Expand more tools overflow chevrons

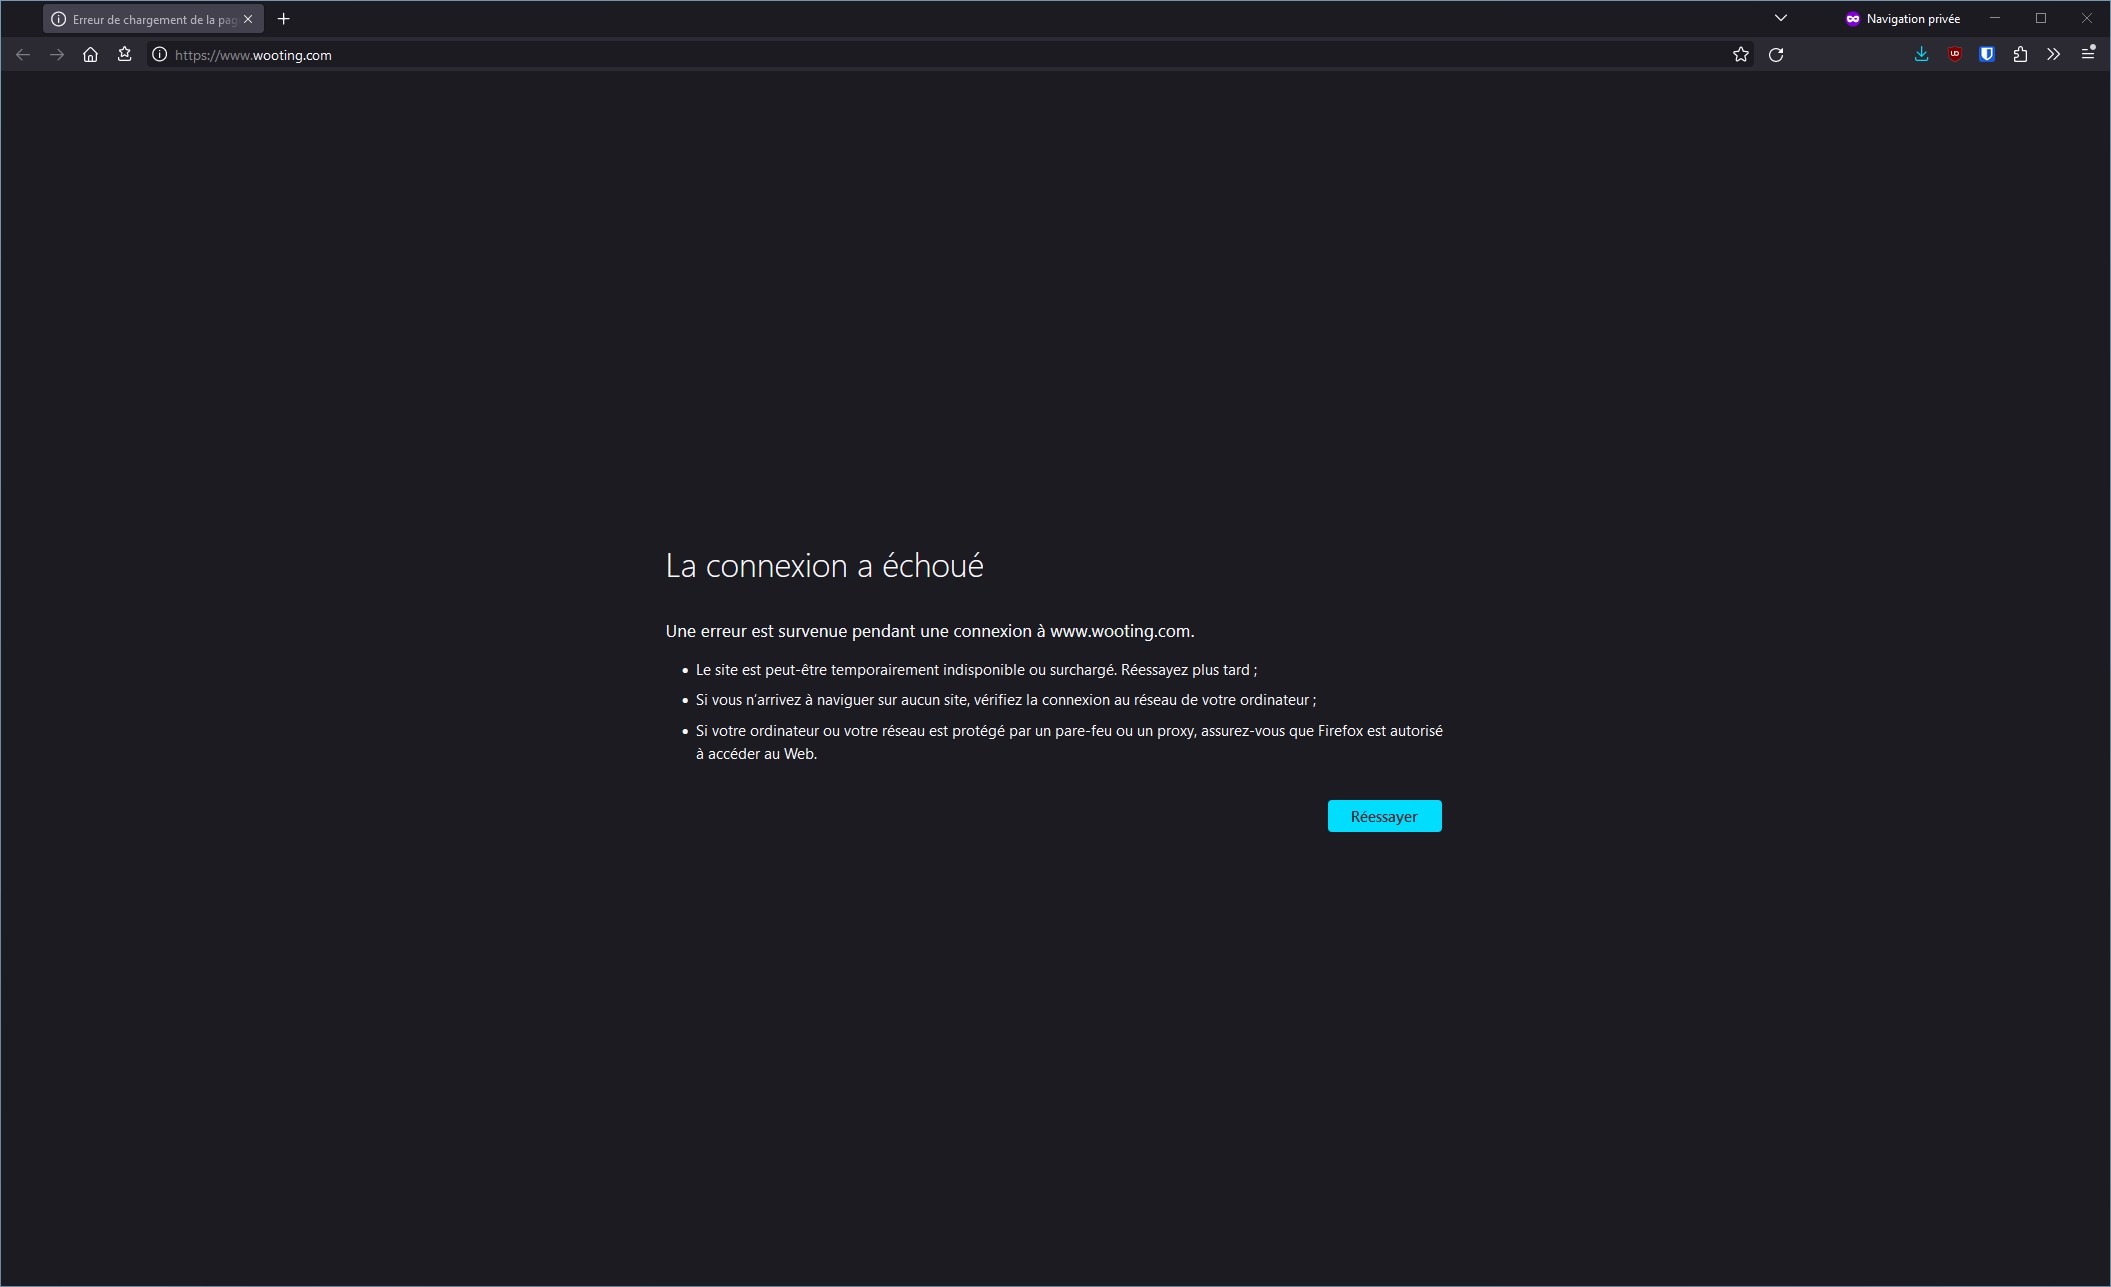tap(2053, 55)
